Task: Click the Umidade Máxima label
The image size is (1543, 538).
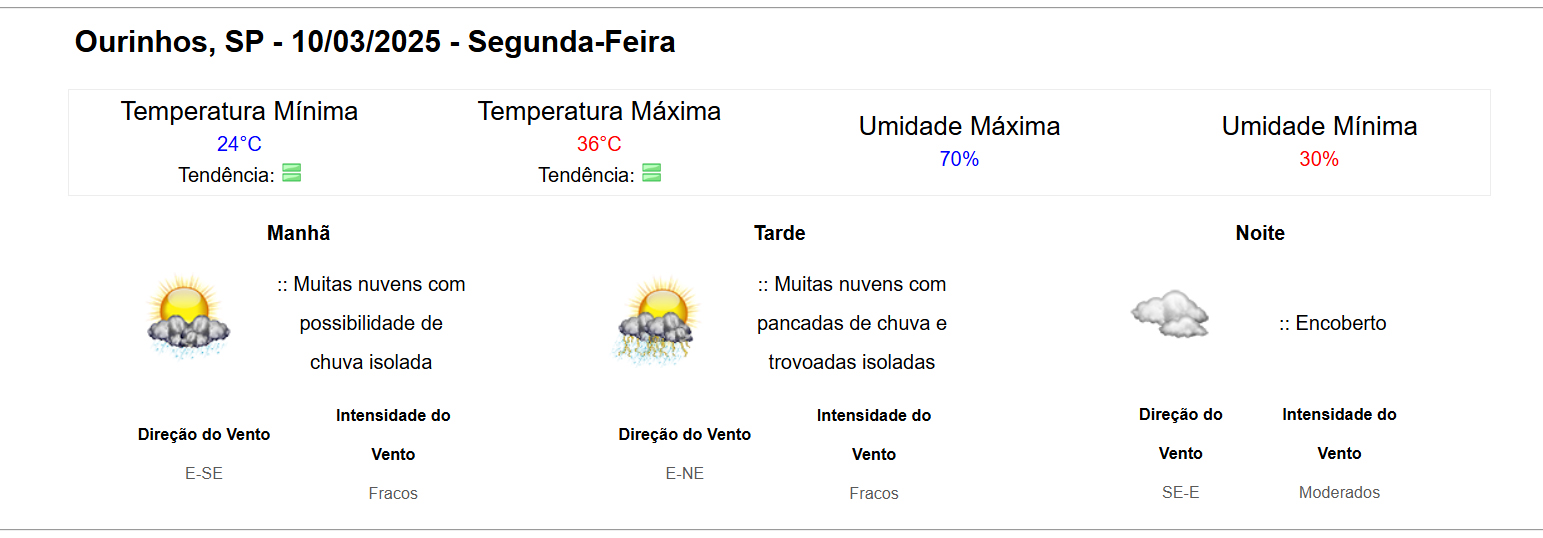Action: point(959,127)
